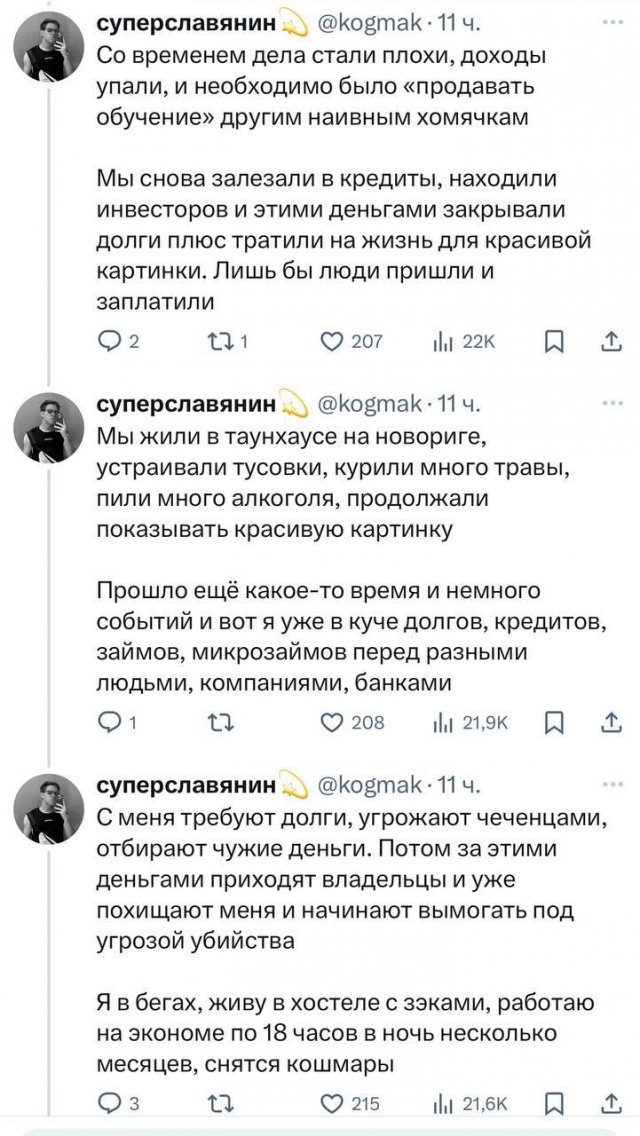Retweet the post with 1 retweet
This screenshot has height=1136, width=640.
click(x=219, y=343)
